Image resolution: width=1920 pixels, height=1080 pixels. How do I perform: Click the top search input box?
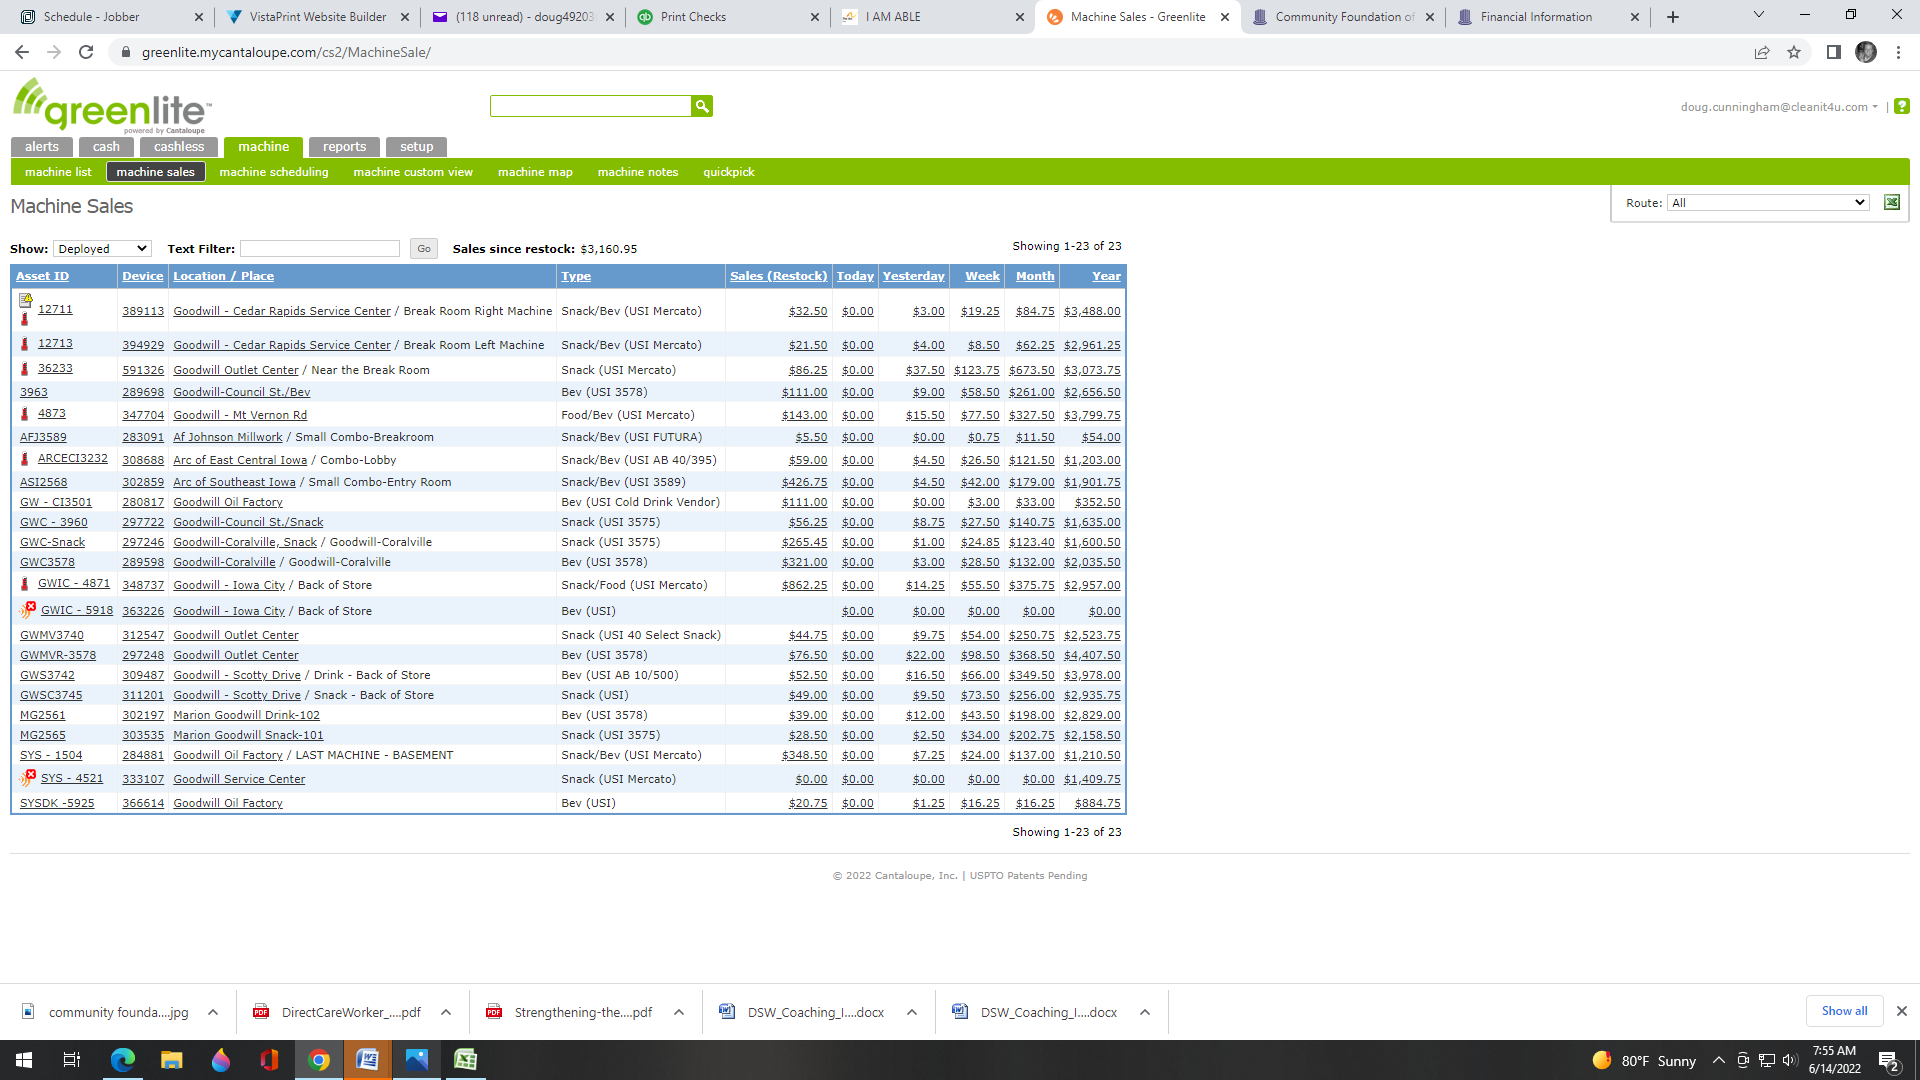590,106
